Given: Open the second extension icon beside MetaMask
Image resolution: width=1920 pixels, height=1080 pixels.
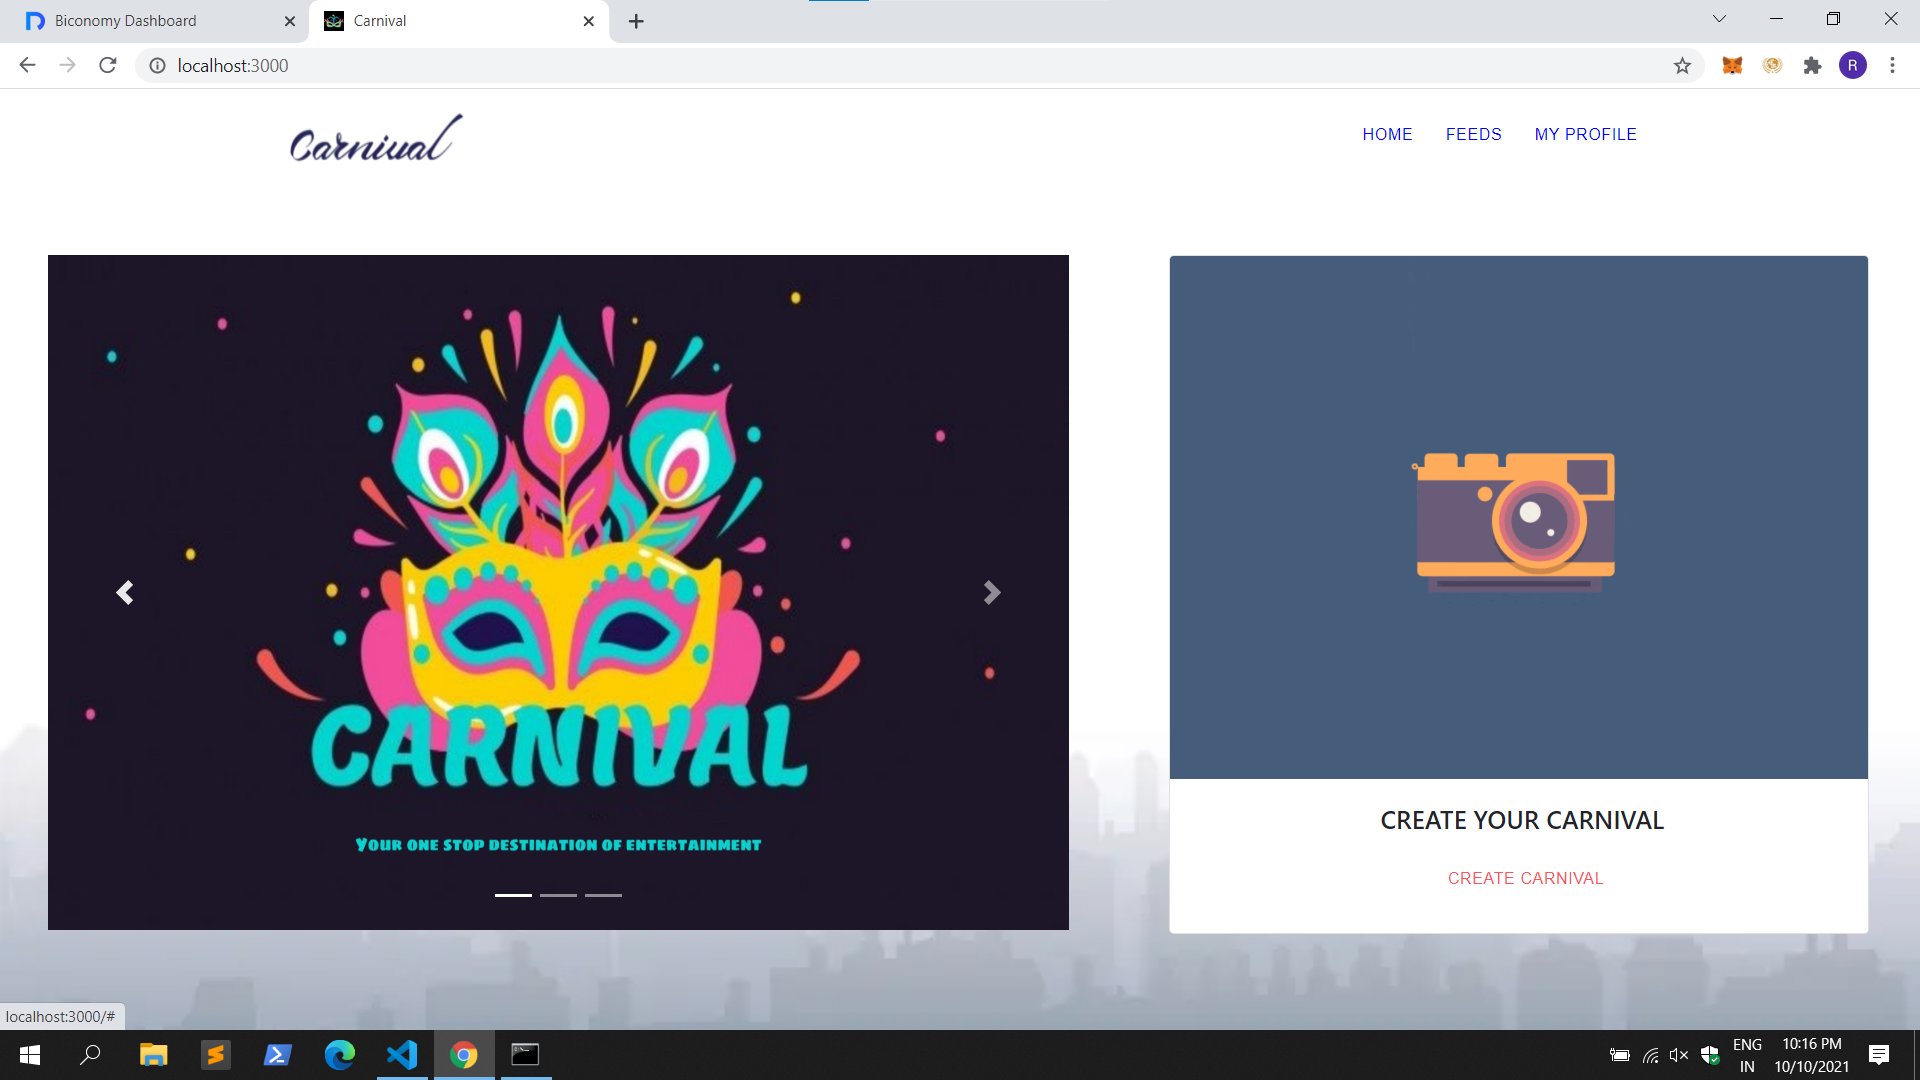Looking at the screenshot, I should coord(1772,66).
